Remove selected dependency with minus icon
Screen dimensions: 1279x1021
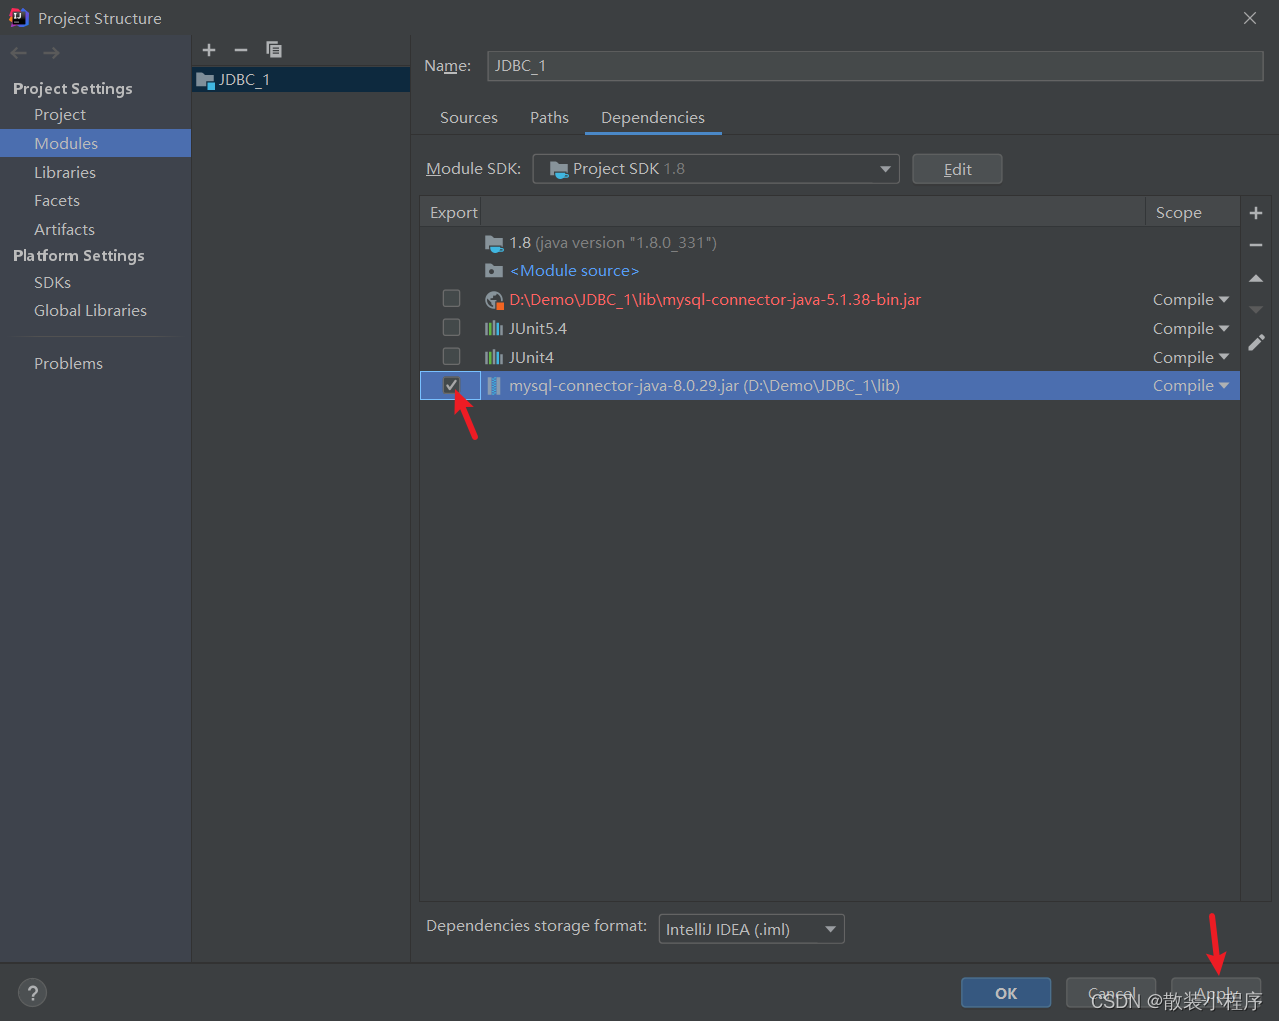coord(1256,245)
